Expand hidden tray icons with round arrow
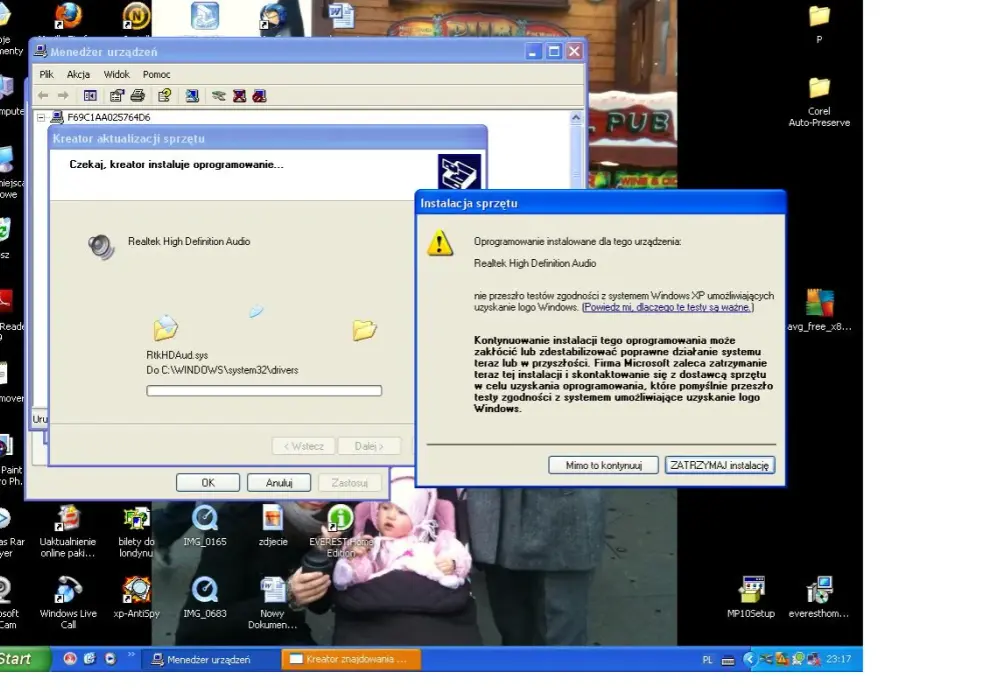The height and width of the screenshot is (700, 1000). click(749, 659)
